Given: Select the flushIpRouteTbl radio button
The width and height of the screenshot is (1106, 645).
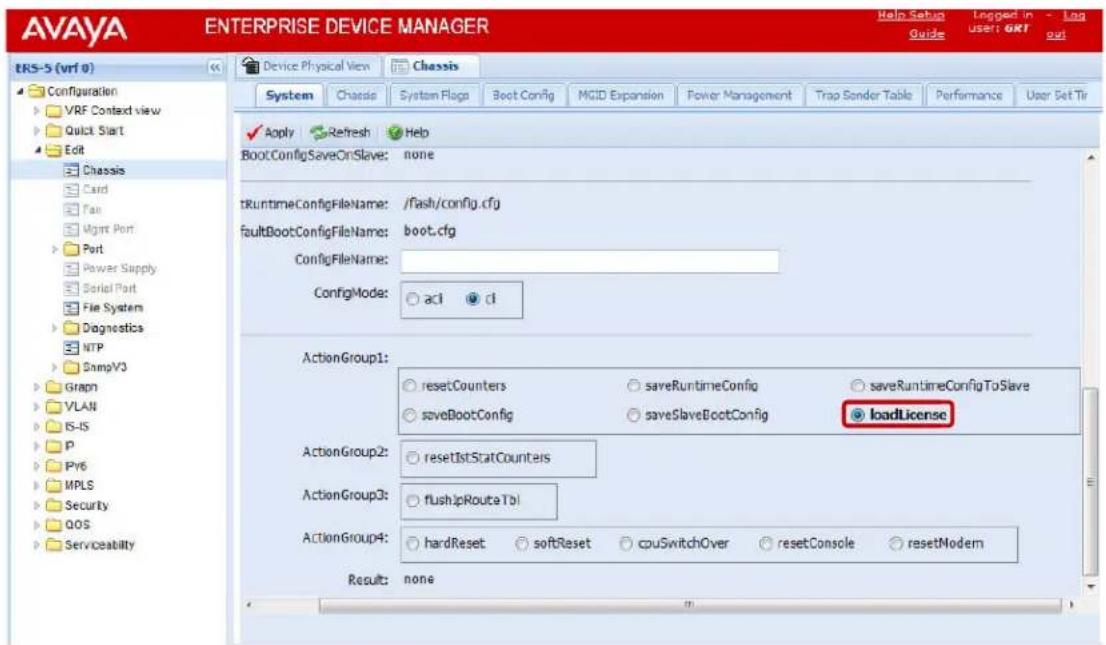Looking at the screenshot, I should (x=413, y=501).
